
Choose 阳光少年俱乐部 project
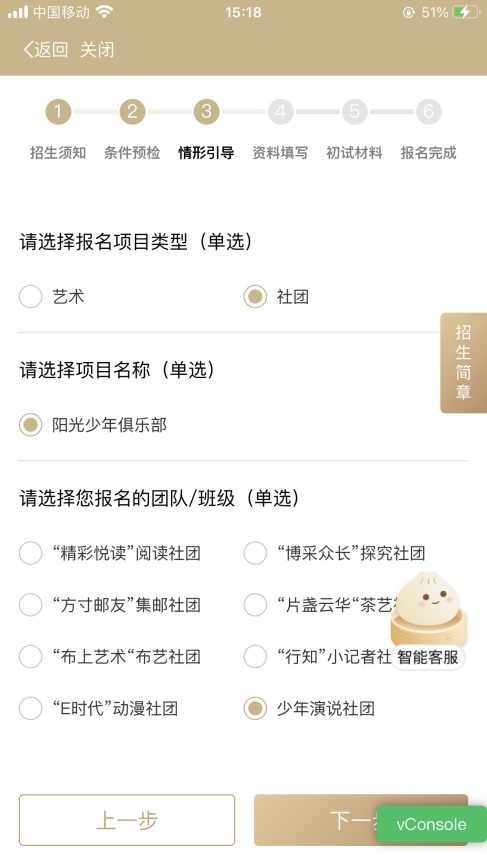(x=93, y=425)
